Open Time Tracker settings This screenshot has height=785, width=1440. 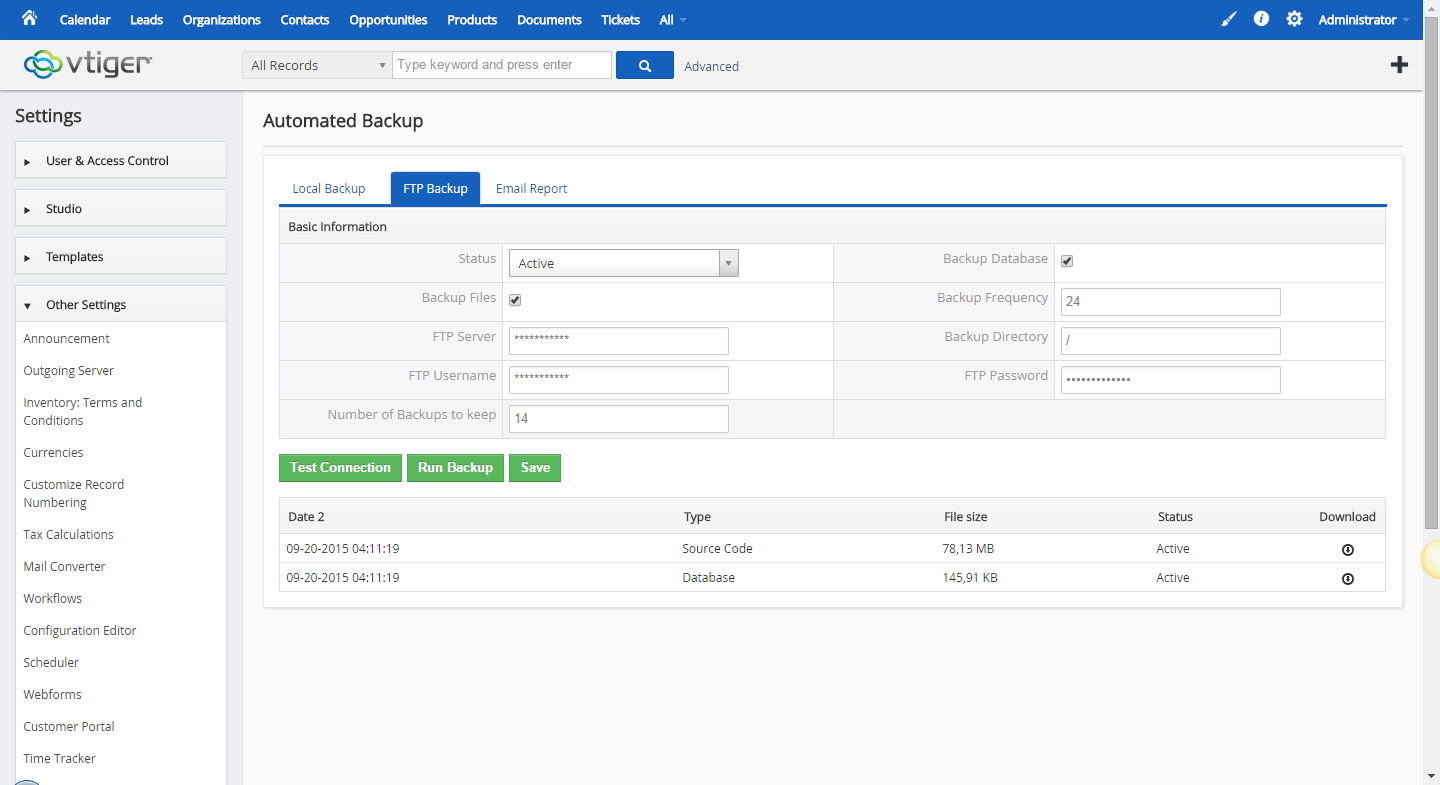[60, 759]
